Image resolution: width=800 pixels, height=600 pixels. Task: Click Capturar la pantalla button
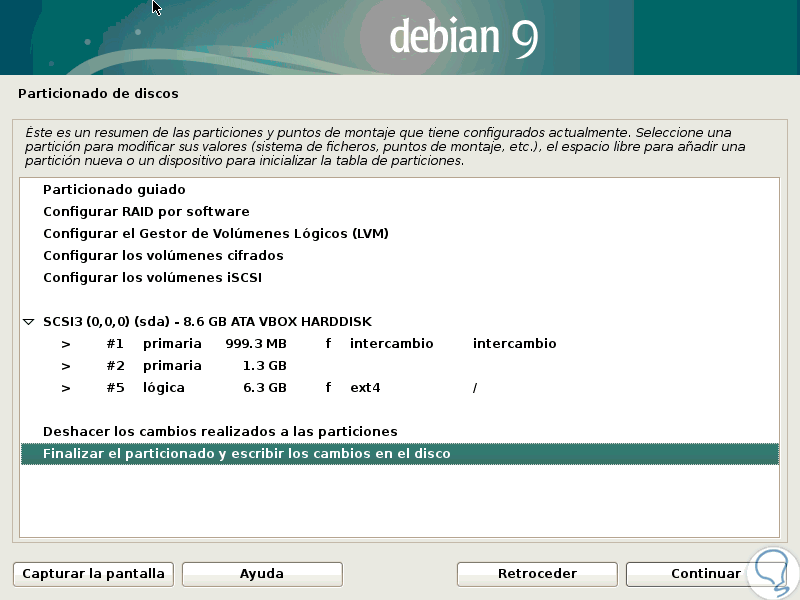pyautogui.click(x=93, y=574)
